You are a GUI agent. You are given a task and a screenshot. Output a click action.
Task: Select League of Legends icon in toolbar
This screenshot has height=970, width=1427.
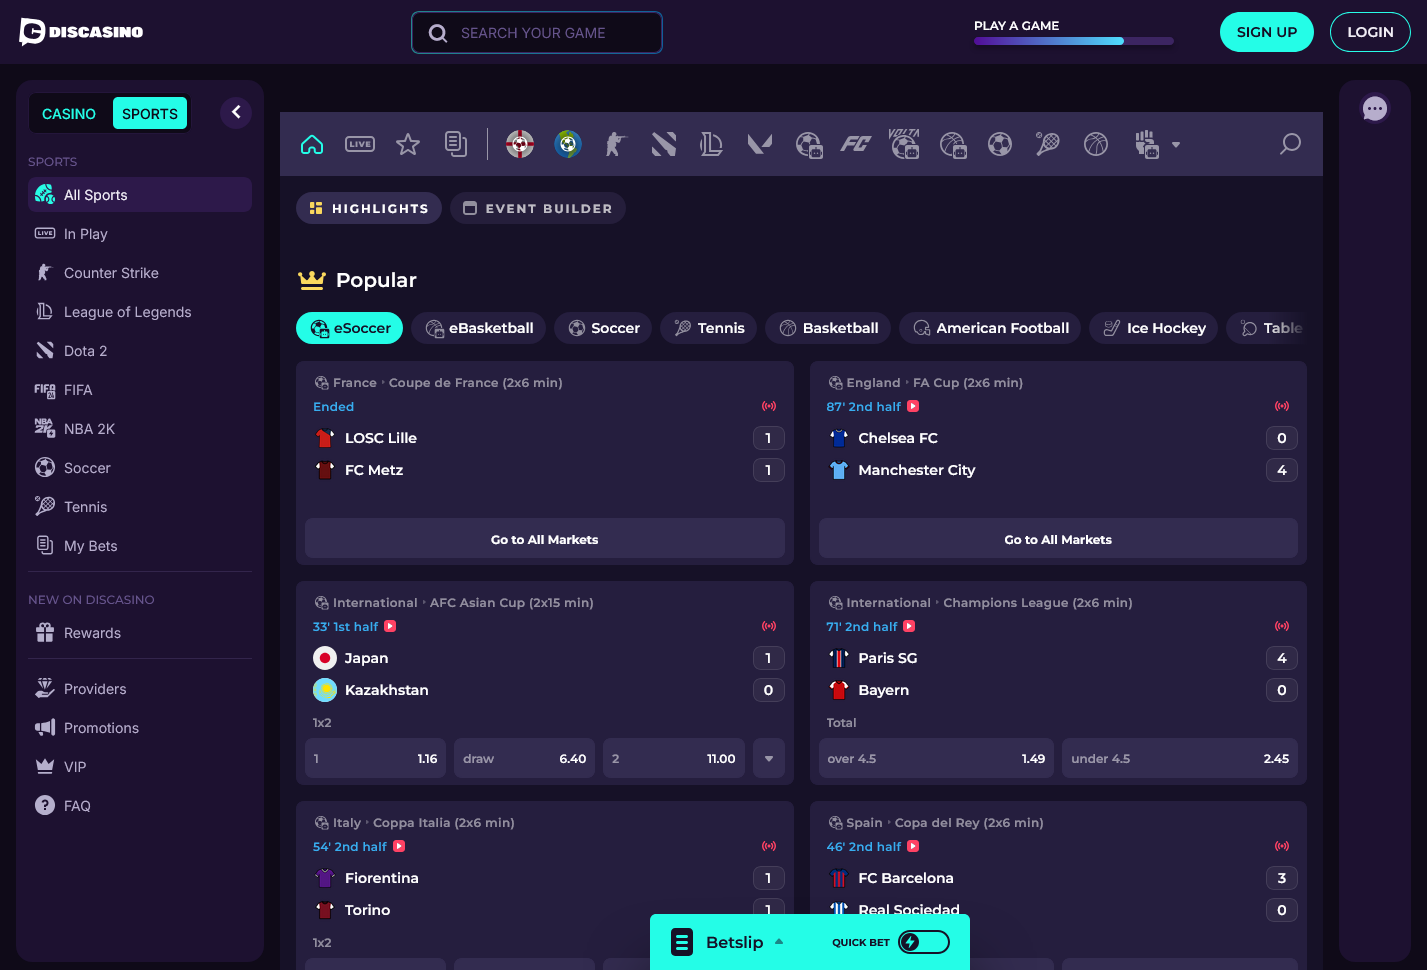(x=711, y=144)
